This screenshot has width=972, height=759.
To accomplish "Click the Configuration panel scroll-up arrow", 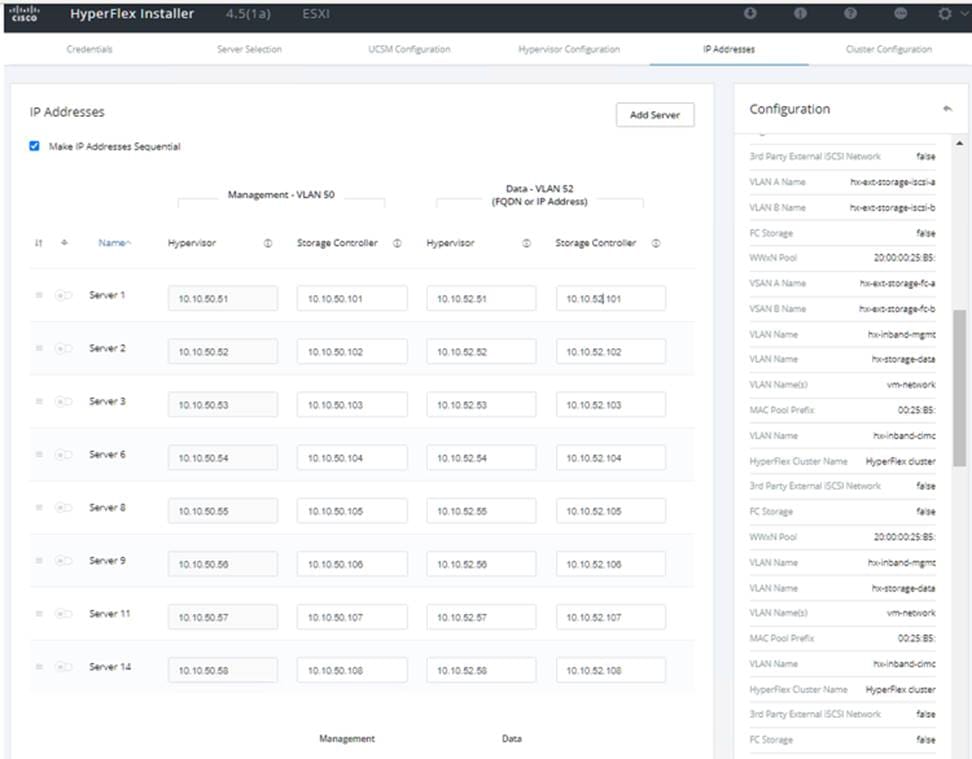I will pyautogui.click(x=960, y=143).
